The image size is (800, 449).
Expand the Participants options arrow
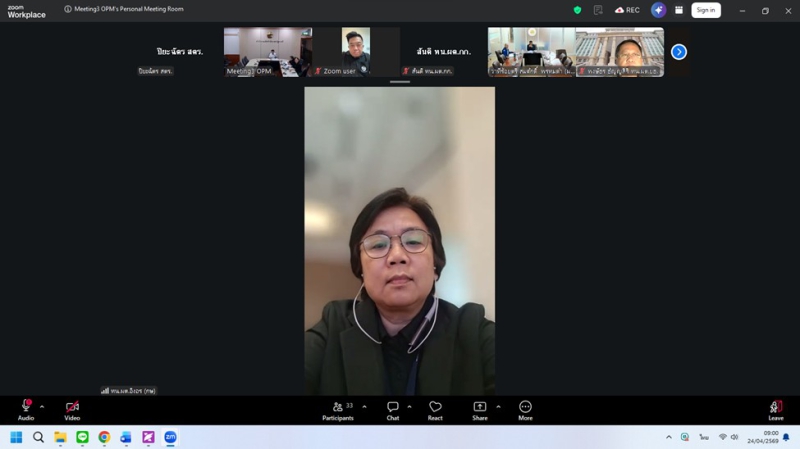coord(364,407)
